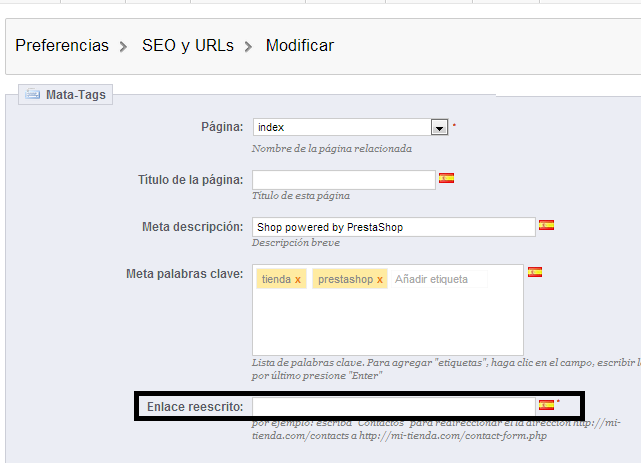Click the Spain flag beside Meta palabras clave
This screenshot has width=641, height=463.
pos(535,272)
